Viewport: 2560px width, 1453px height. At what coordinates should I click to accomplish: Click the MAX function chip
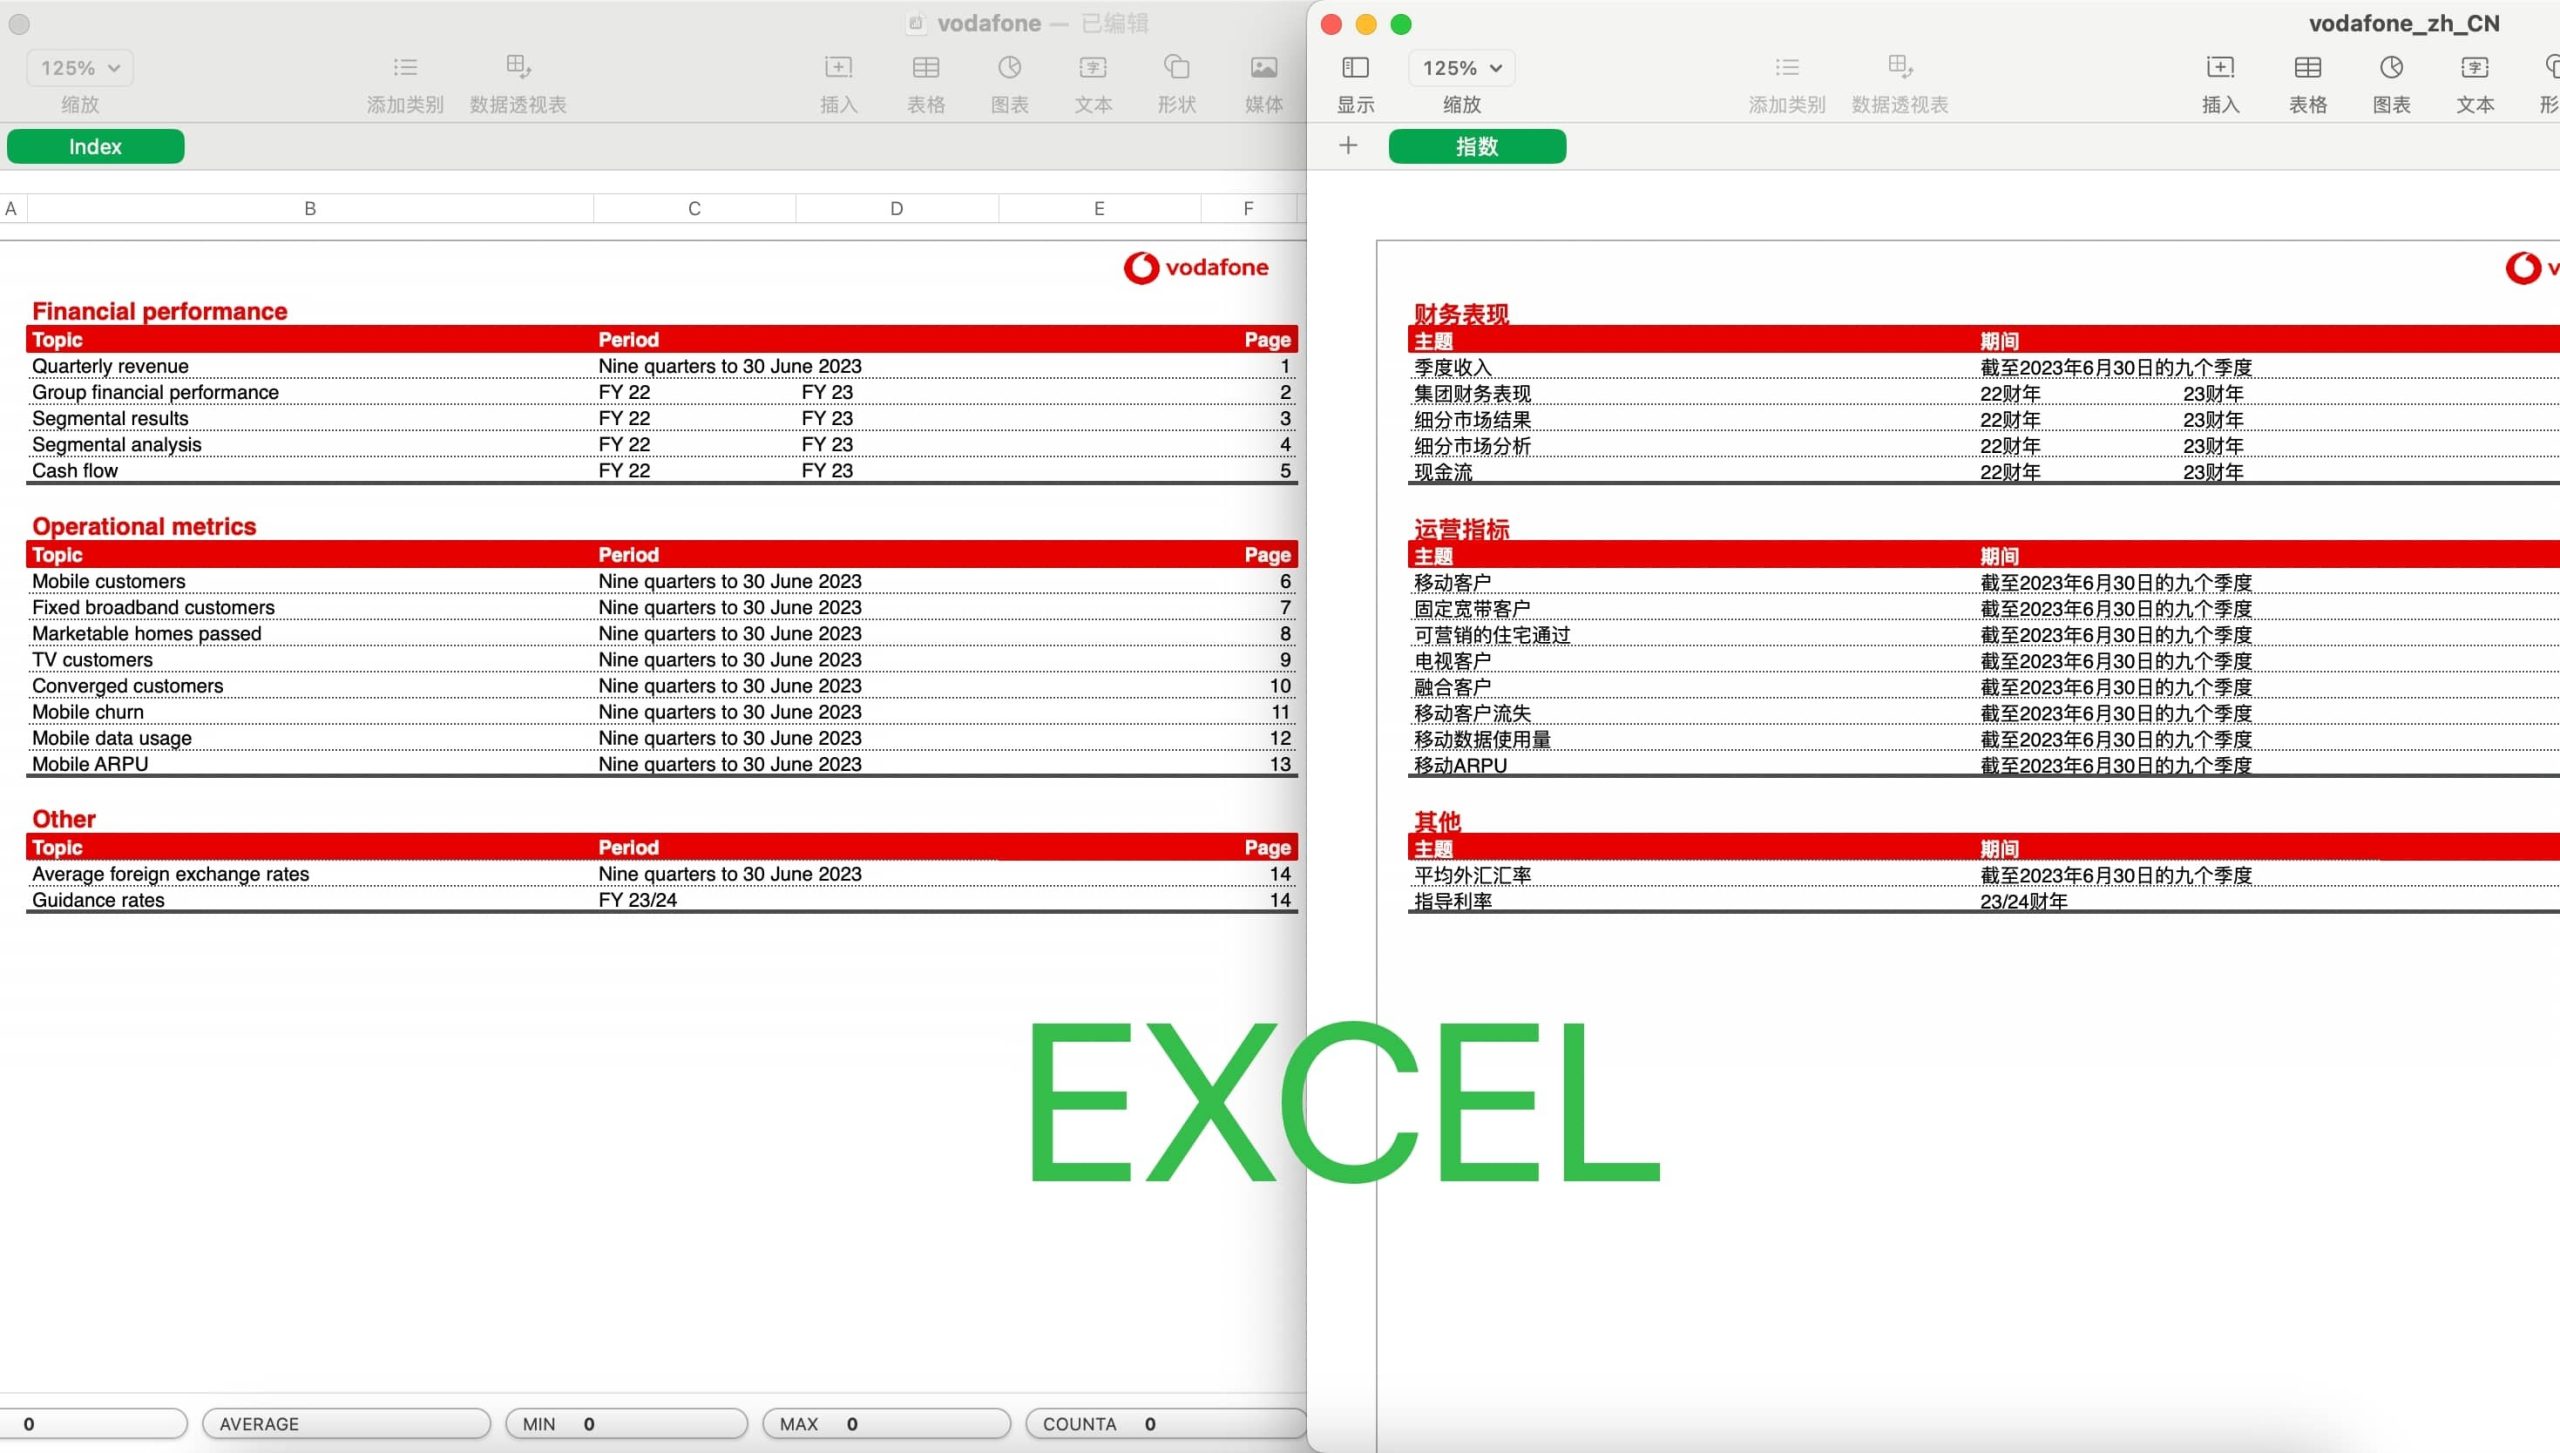886,1423
